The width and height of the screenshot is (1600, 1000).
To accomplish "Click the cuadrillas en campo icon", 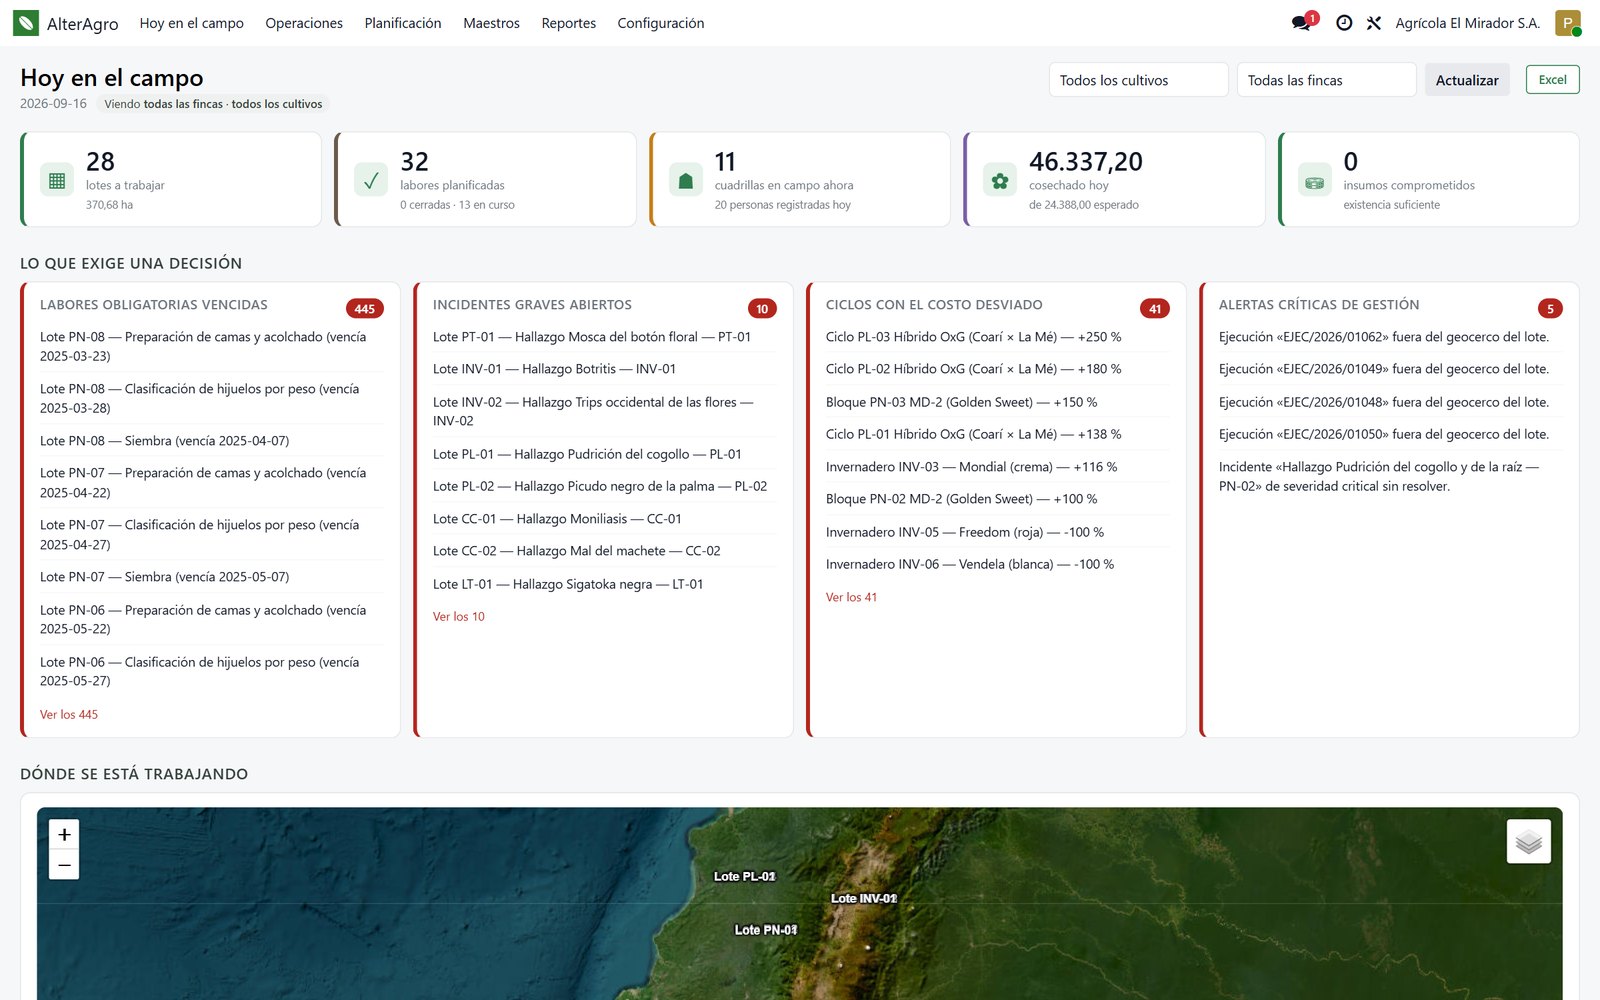I will click(x=686, y=181).
